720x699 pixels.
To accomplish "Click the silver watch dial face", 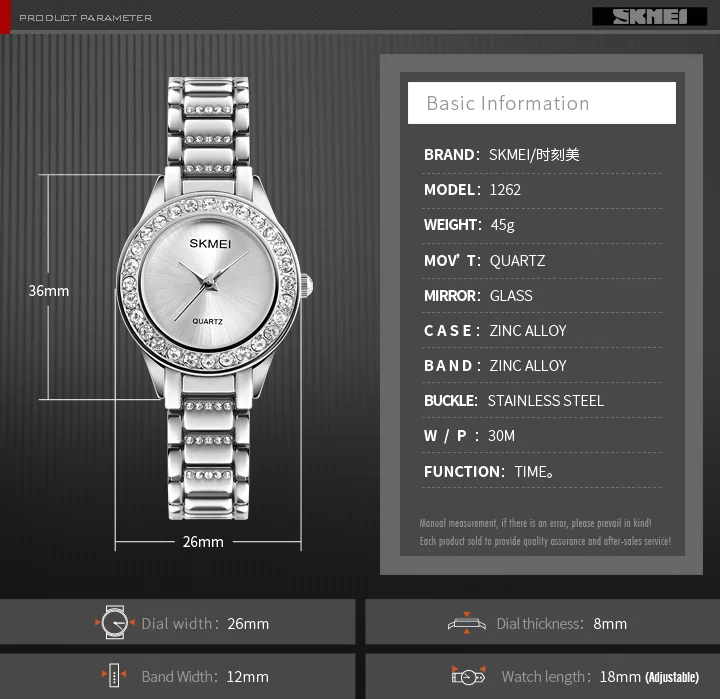I will (x=208, y=284).
